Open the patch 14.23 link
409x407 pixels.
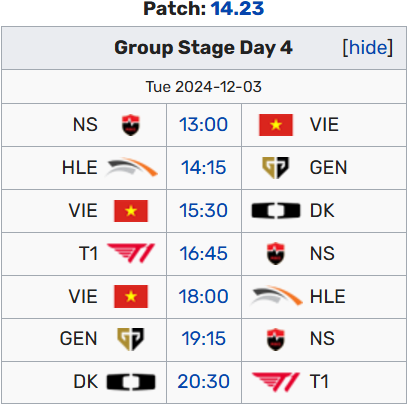(237, 9)
